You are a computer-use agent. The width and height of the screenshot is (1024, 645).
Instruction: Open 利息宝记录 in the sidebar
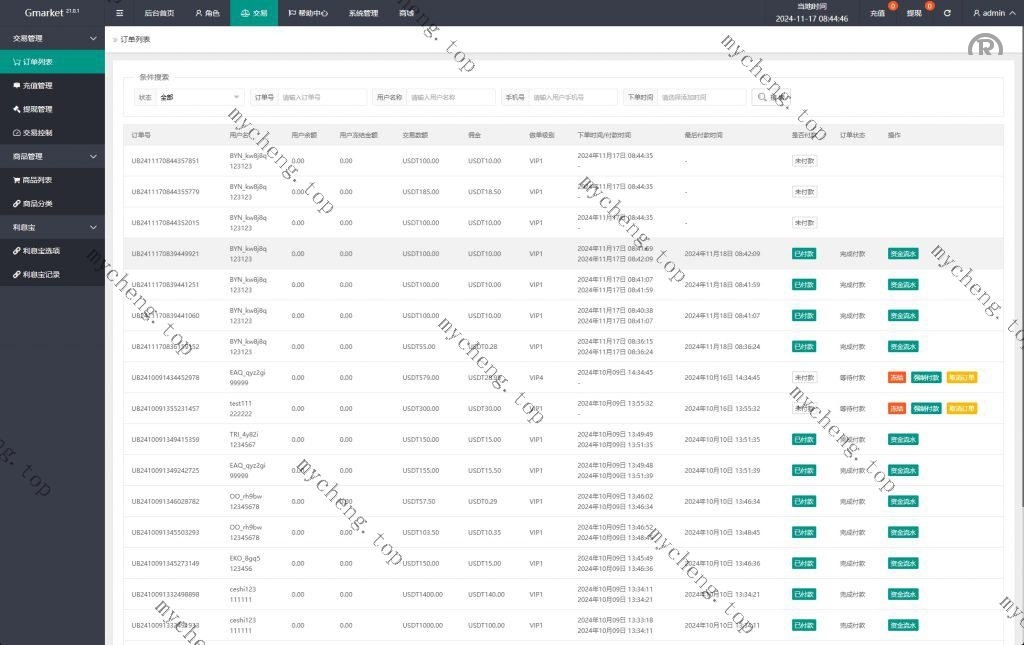click(x=41, y=274)
